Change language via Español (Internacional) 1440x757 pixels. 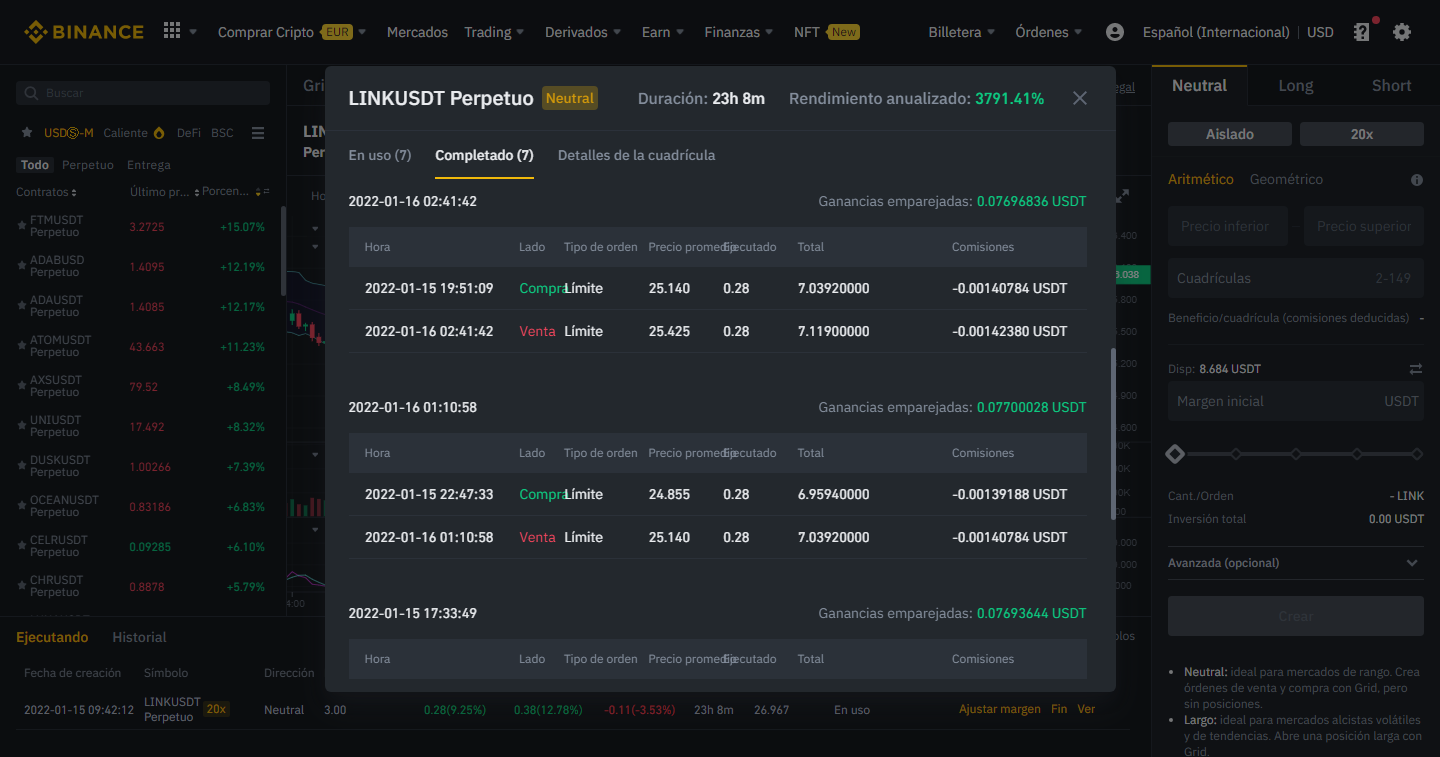[1216, 32]
